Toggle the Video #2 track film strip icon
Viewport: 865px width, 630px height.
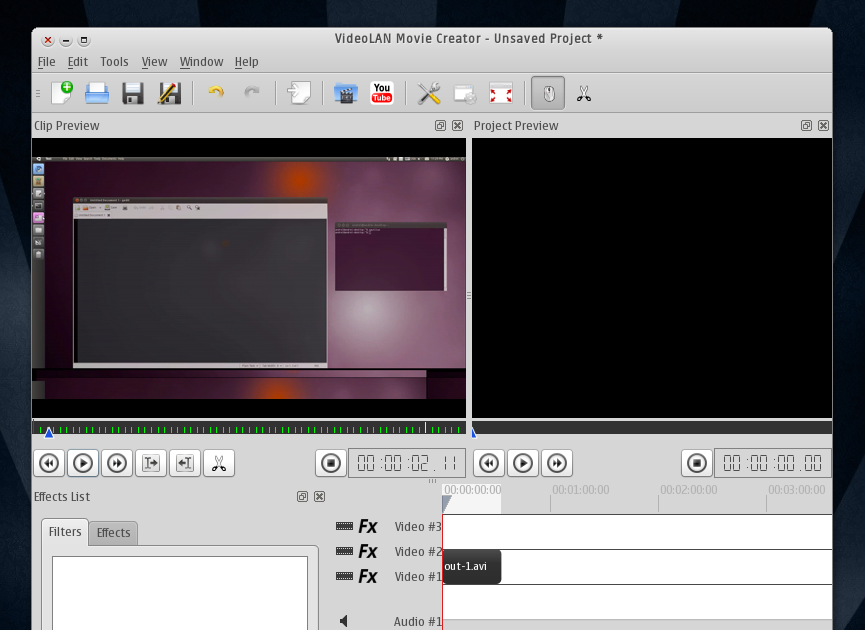(x=344, y=551)
